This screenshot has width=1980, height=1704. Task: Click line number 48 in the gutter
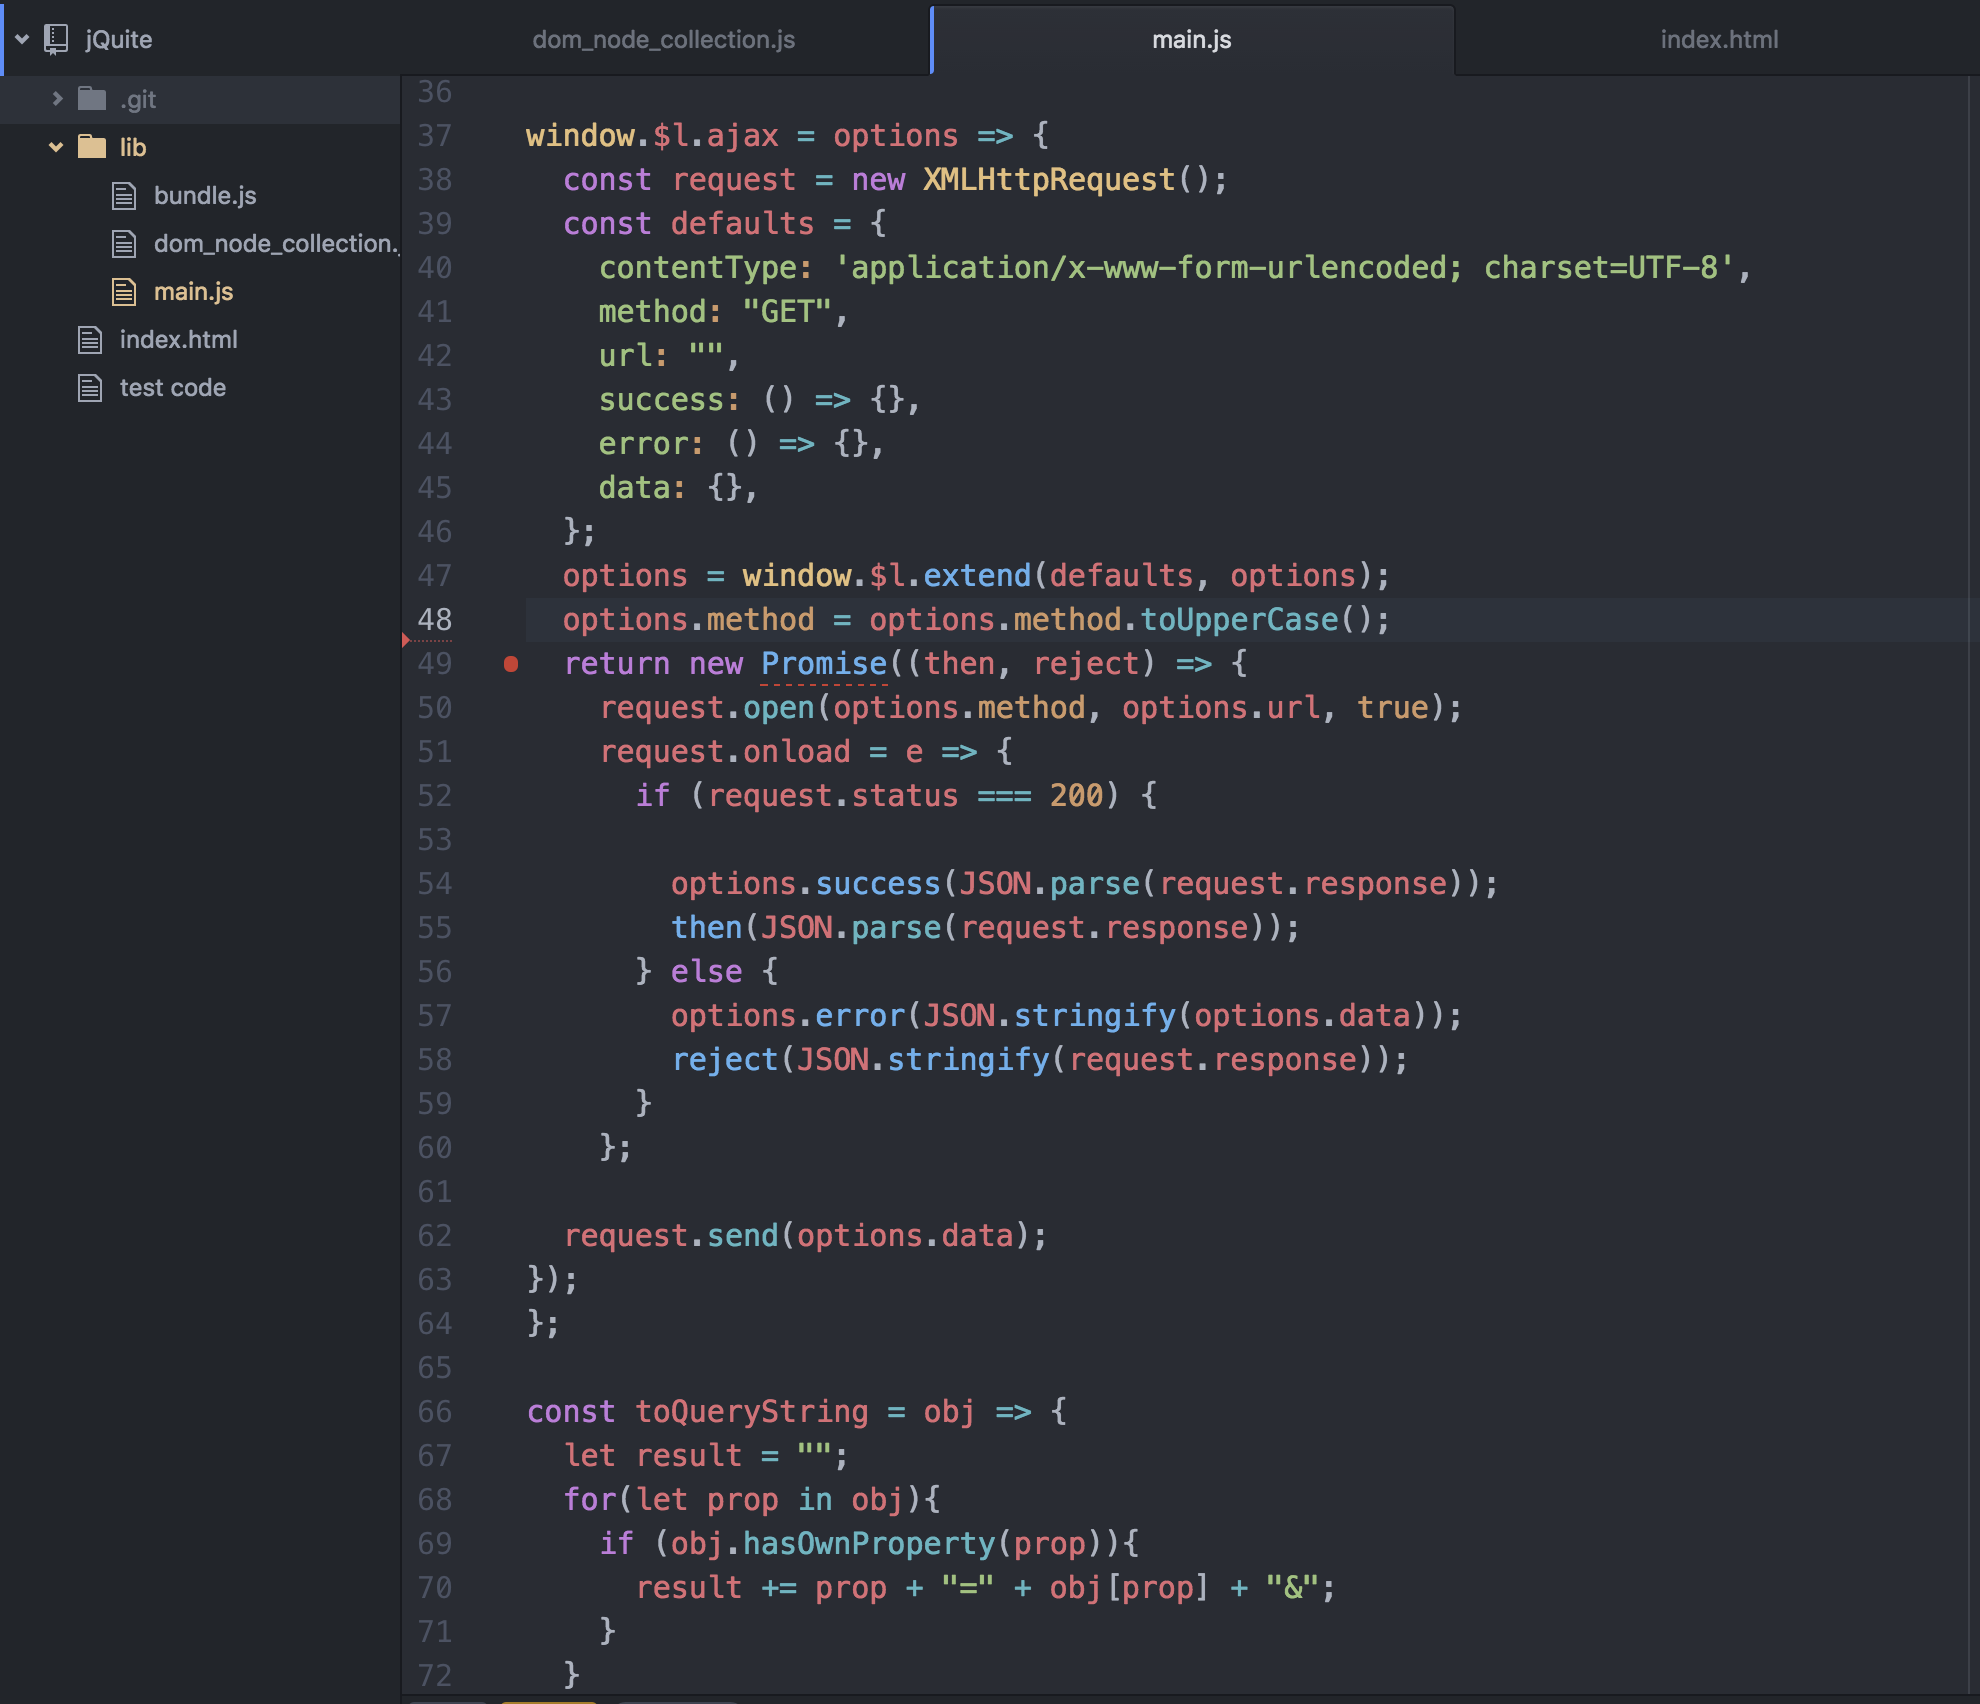(435, 620)
